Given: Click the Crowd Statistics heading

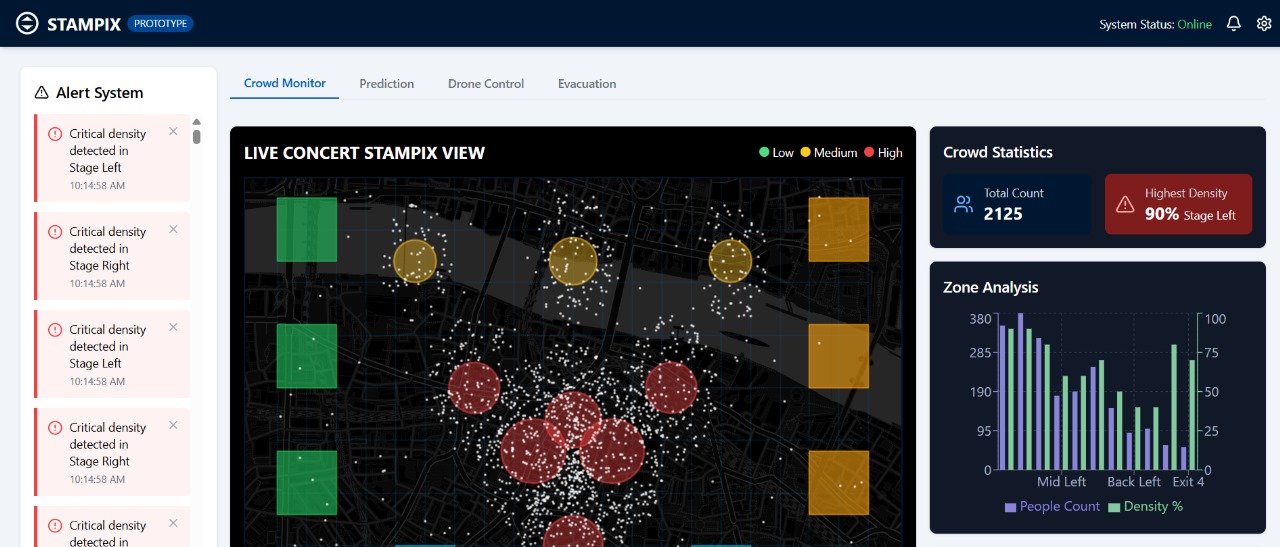Looking at the screenshot, I should (998, 153).
